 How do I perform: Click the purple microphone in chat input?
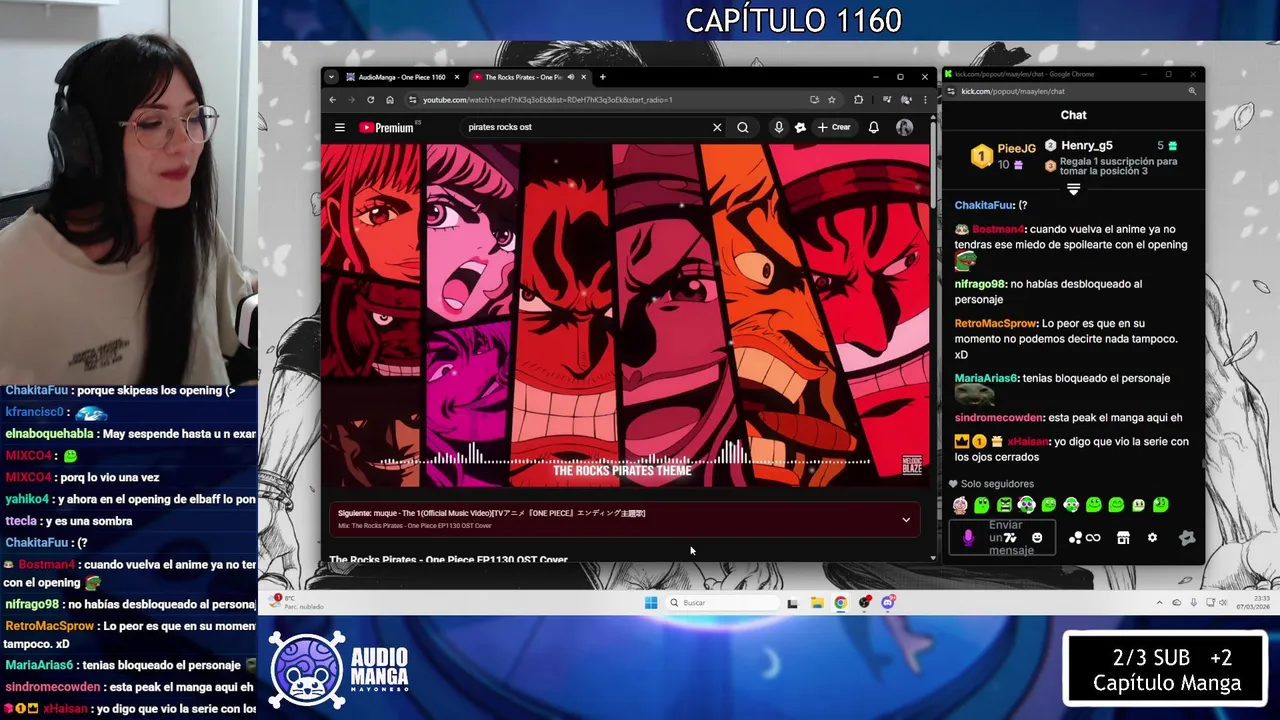(x=968, y=538)
